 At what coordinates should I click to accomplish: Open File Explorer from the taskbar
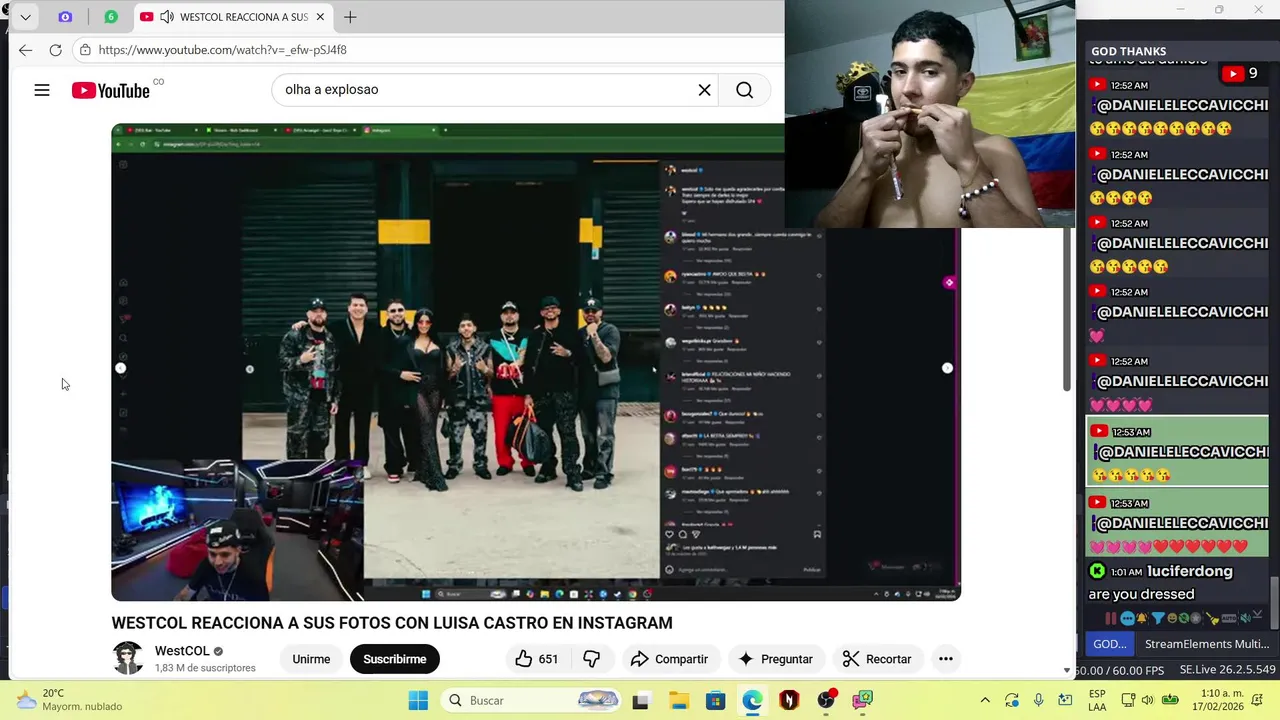point(678,700)
